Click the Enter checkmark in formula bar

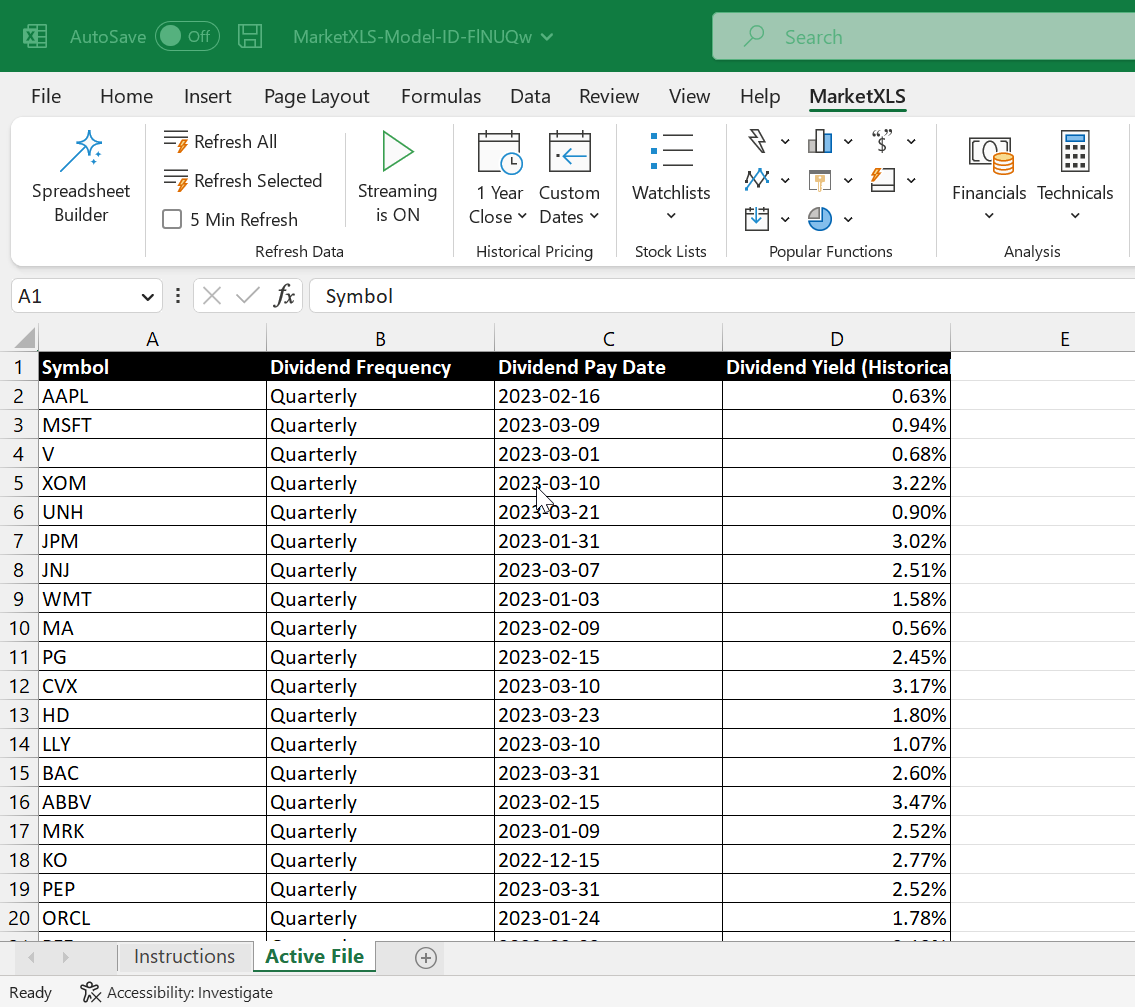pyautogui.click(x=248, y=296)
